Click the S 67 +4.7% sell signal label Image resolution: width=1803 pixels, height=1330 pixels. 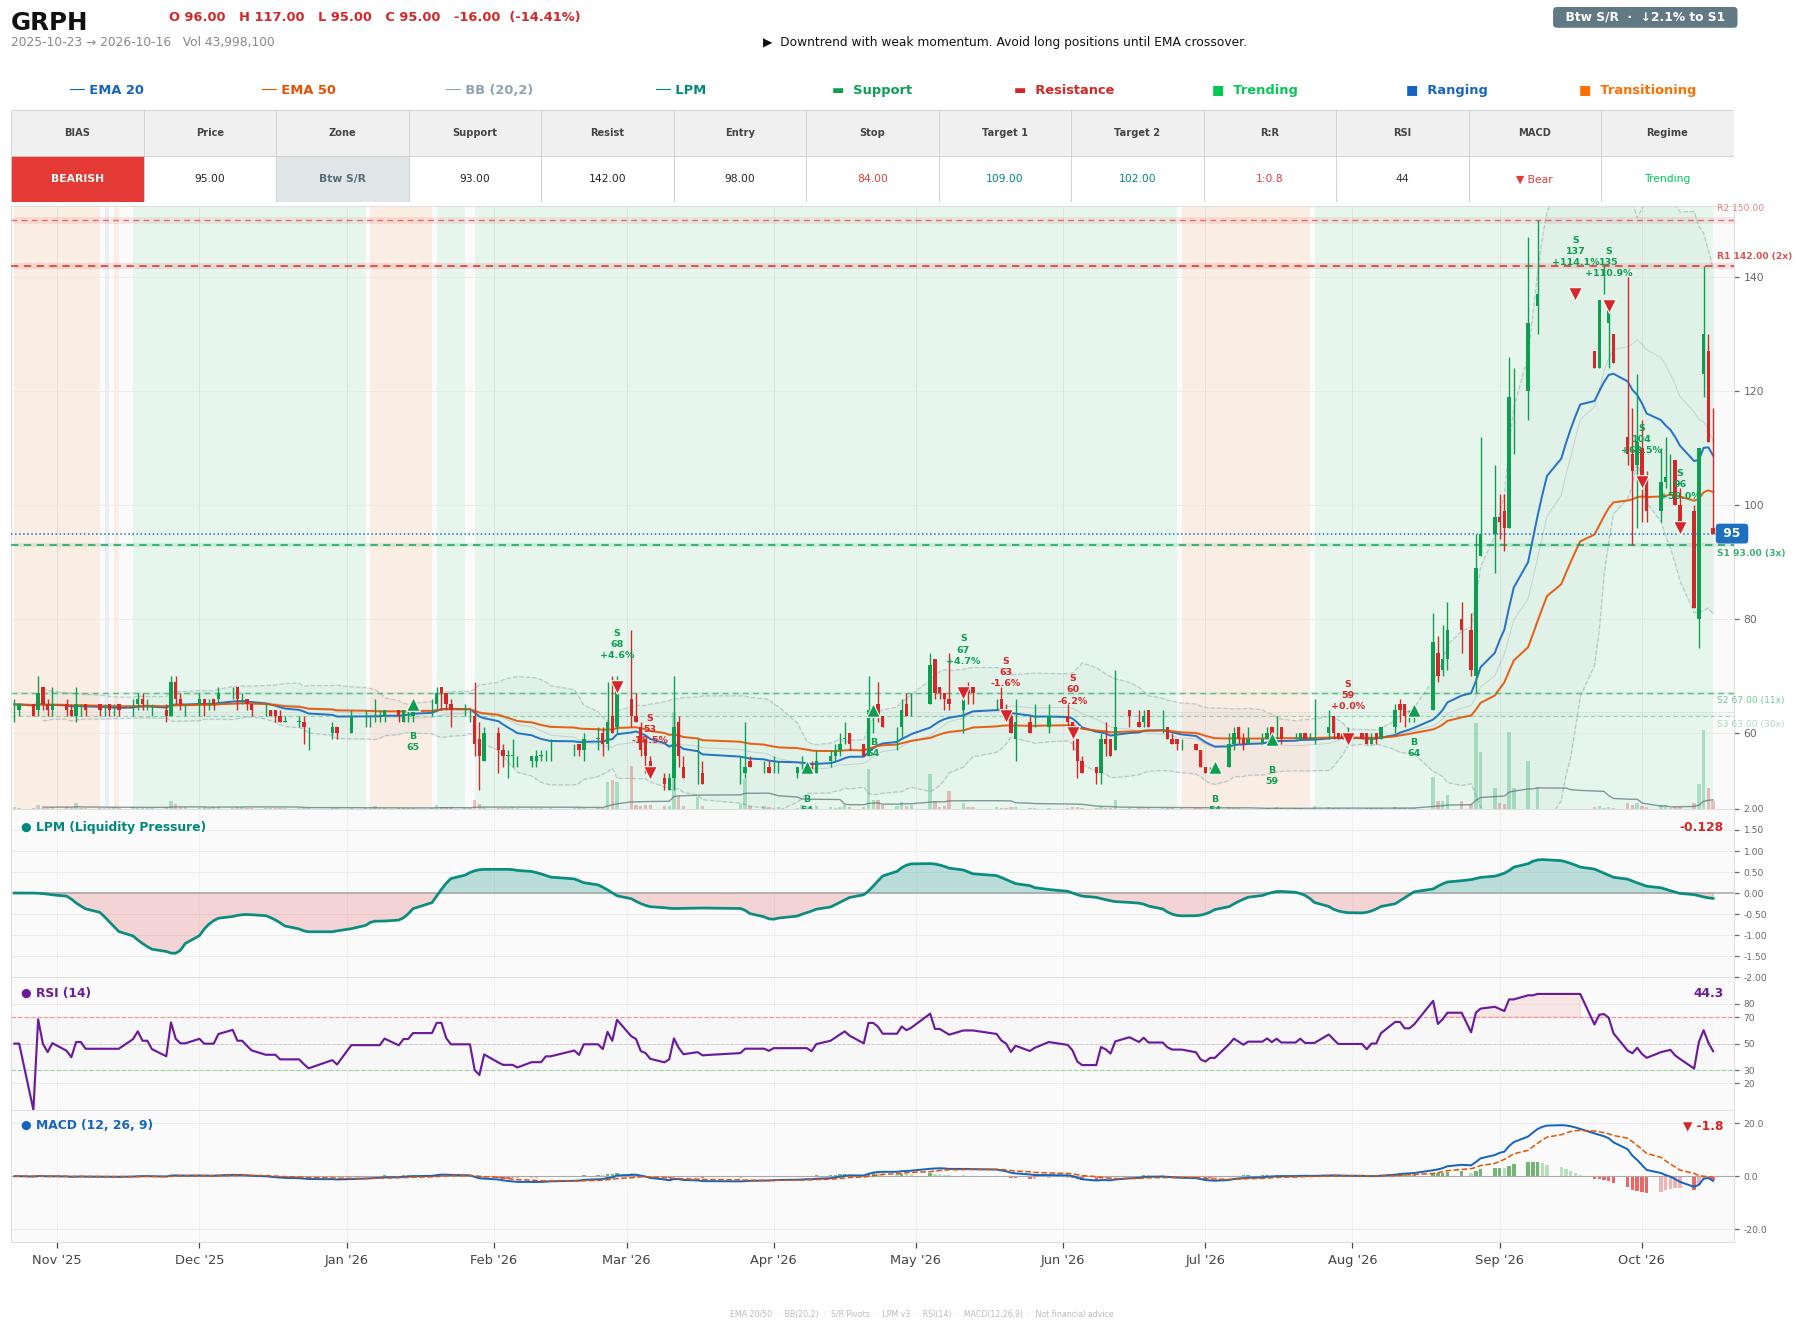pos(963,650)
